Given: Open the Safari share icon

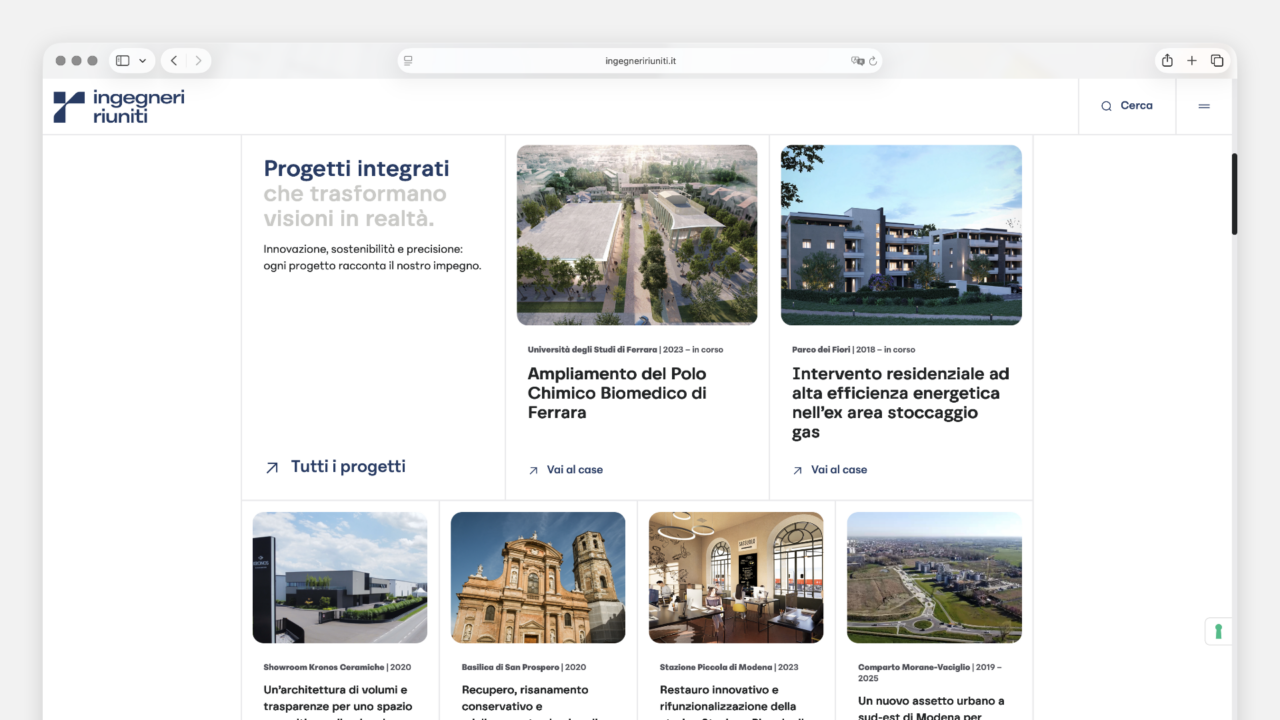Looking at the screenshot, I should [1167, 61].
